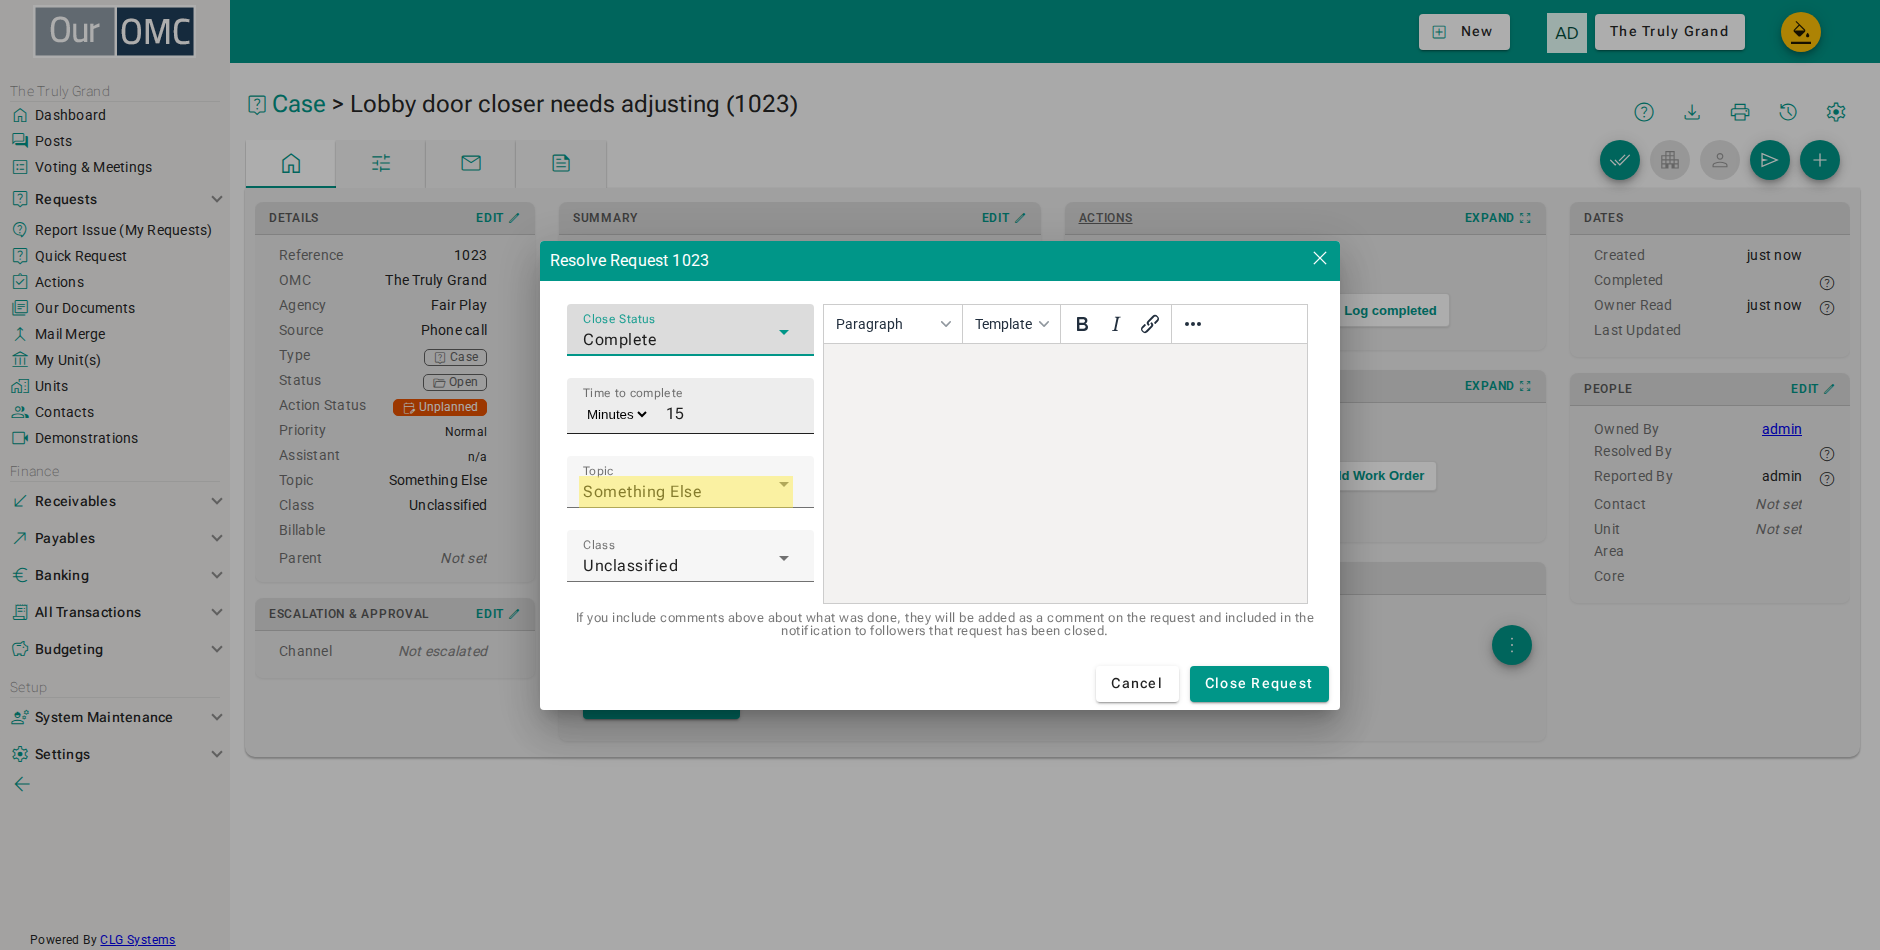Click The Truly Grand header button
This screenshot has height=950, width=1880.
point(1669,32)
